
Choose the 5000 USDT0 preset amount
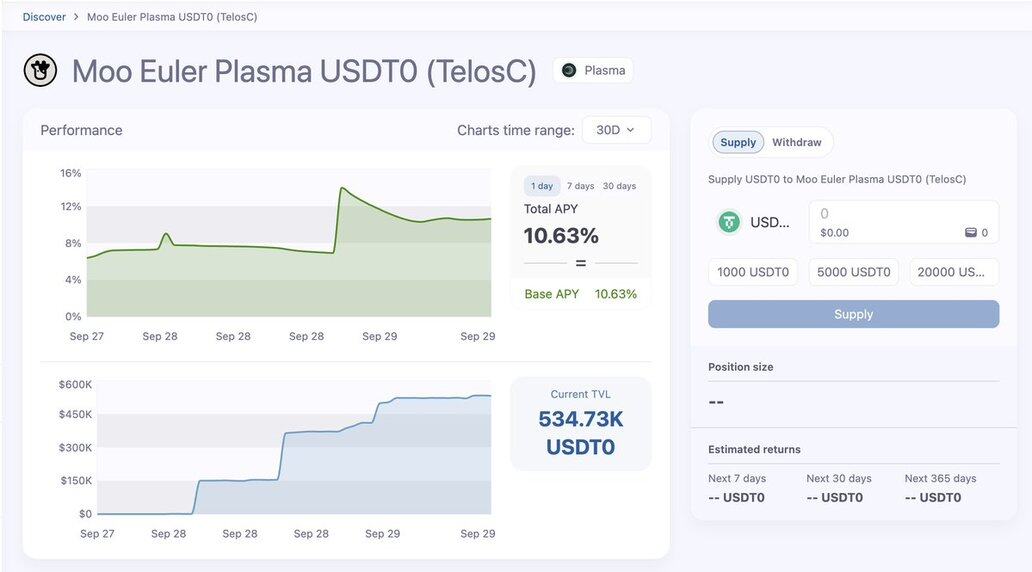tap(853, 272)
